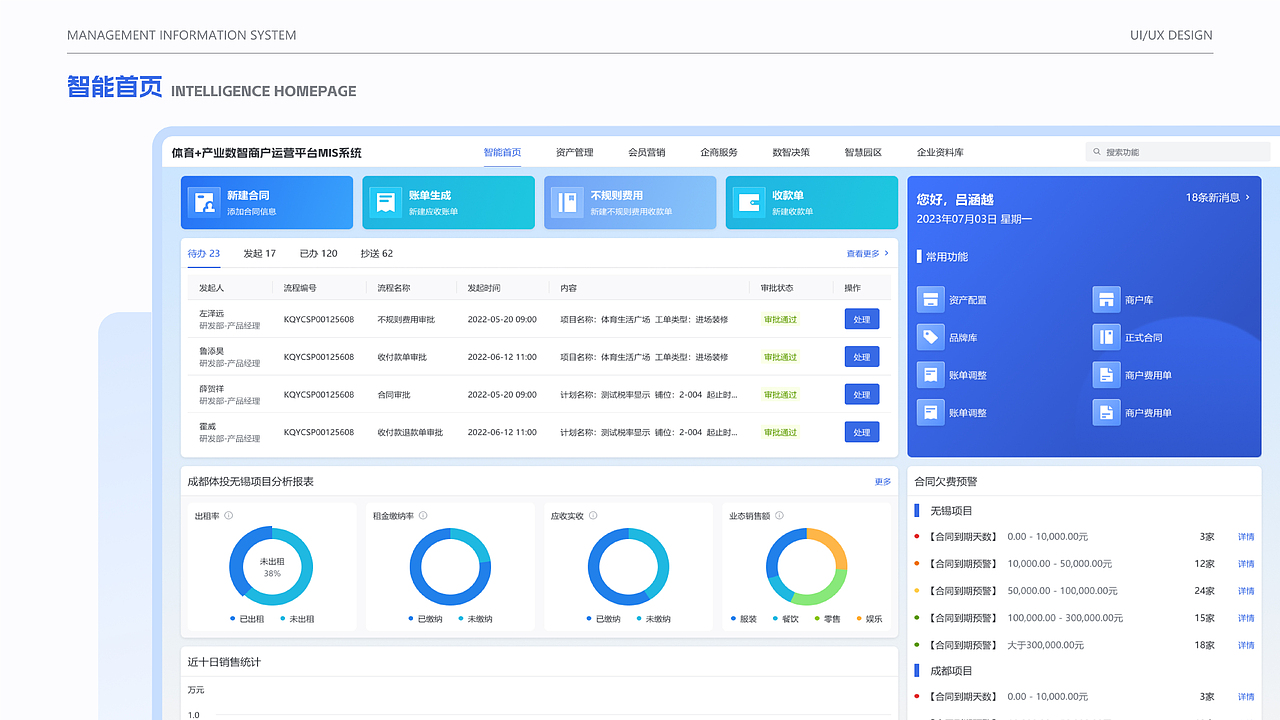Open 查看更多 link in todo panel
This screenshot has width=1280, height=720.
tap(868, 254)
